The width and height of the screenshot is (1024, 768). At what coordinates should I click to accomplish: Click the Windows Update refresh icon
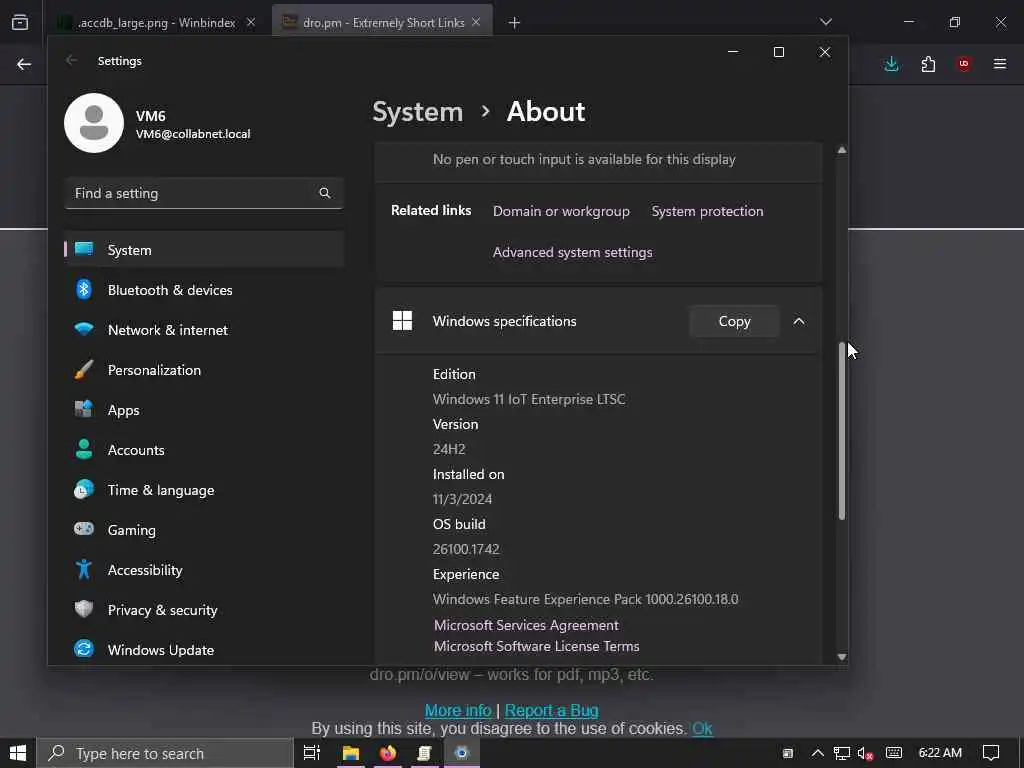pos(84,649)
